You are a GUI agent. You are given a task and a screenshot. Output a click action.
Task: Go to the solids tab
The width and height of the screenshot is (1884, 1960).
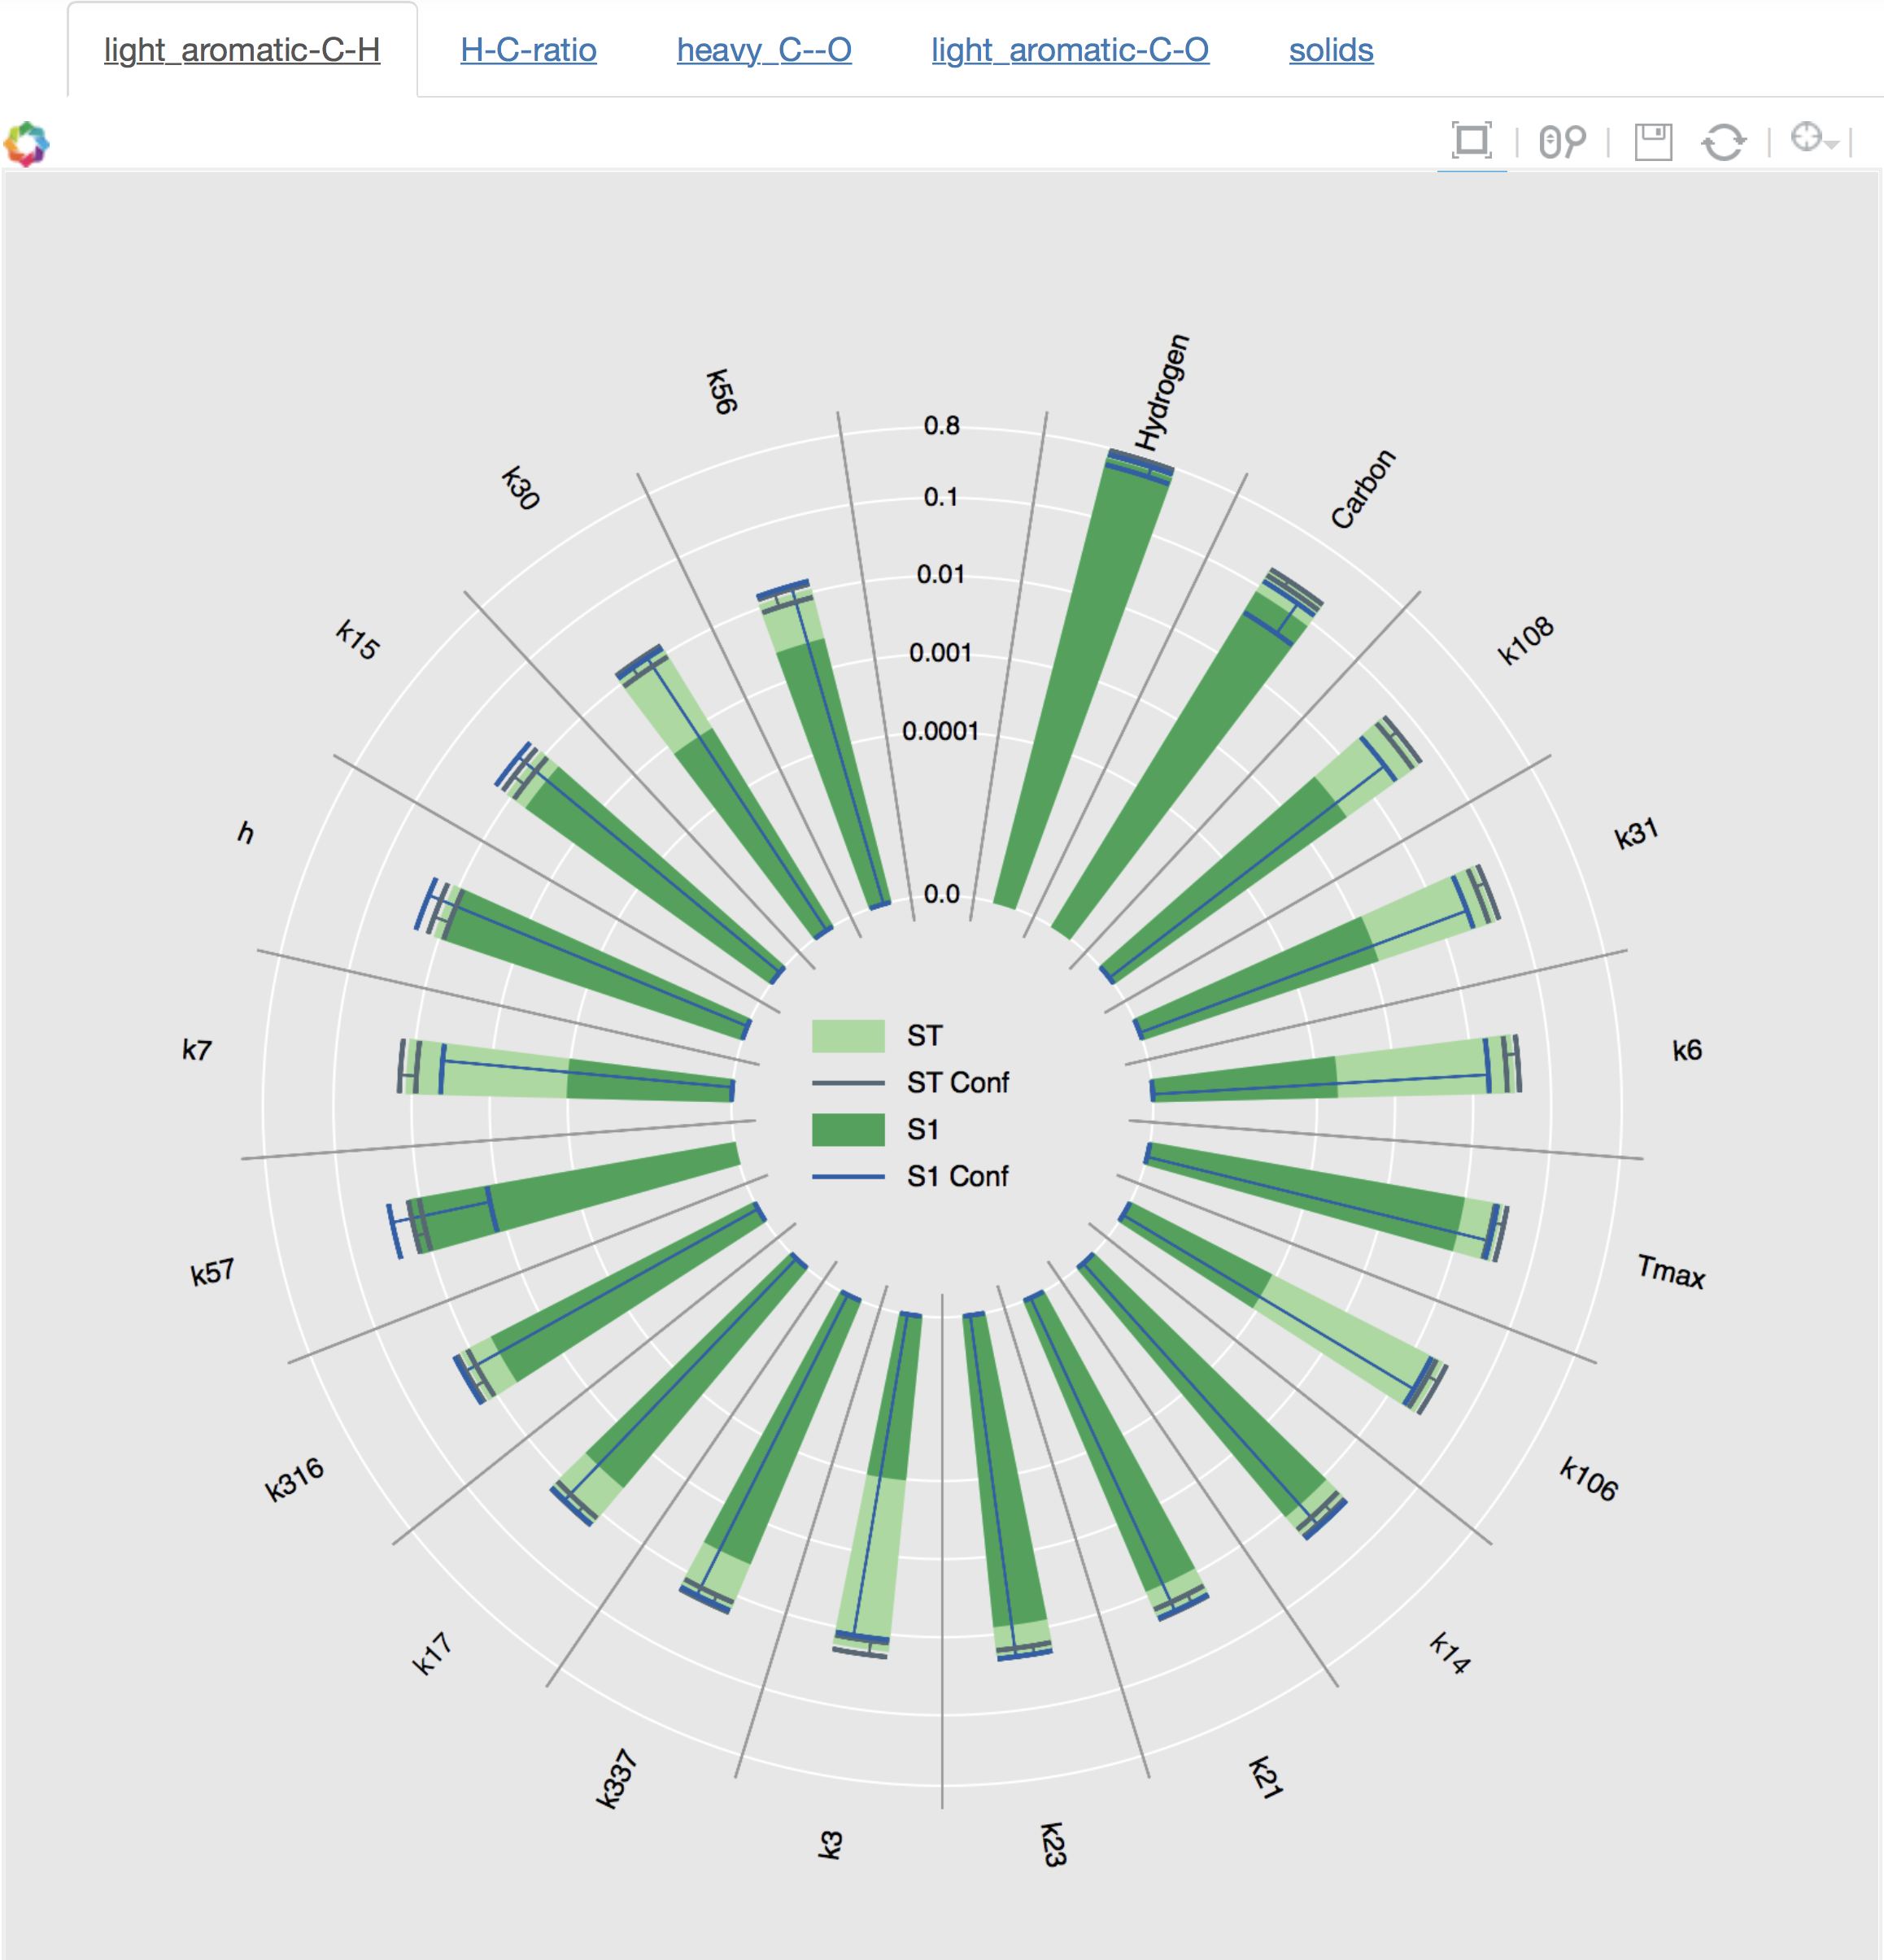[1331, 50]
